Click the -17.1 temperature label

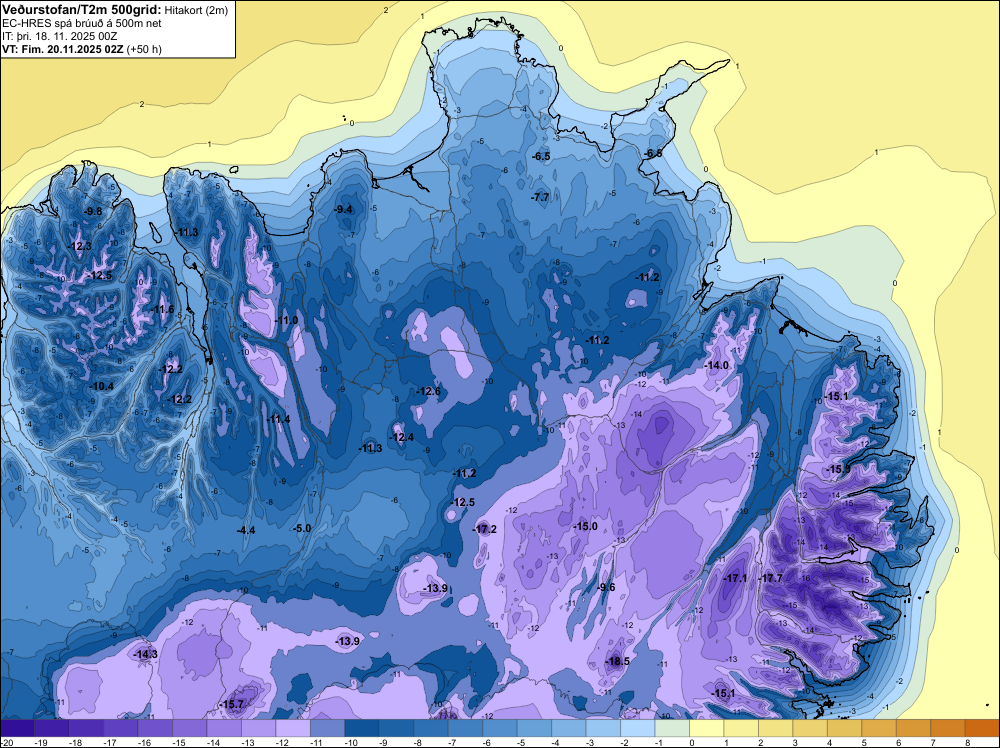[735, 578]
